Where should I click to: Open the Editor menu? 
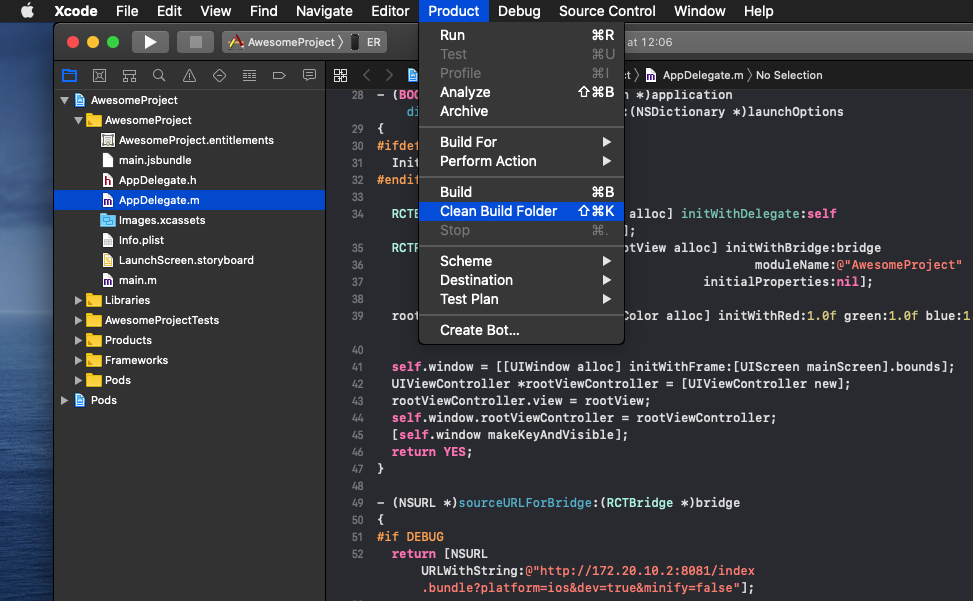click(x=390, y=11)
